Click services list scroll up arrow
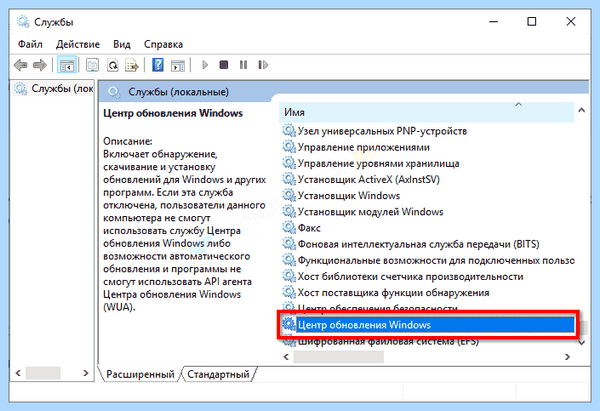This screenshot has width=600, height=411. pos(582,111)
